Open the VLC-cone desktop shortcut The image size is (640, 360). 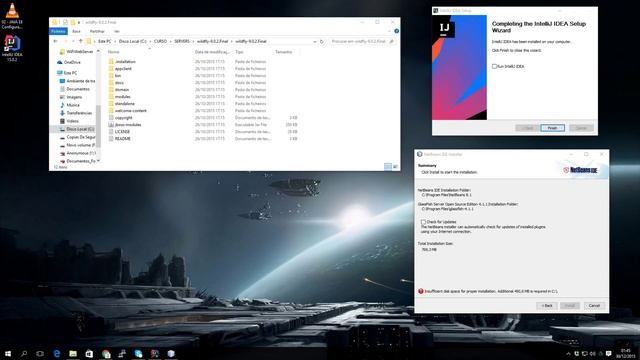(x=12, y=16)
